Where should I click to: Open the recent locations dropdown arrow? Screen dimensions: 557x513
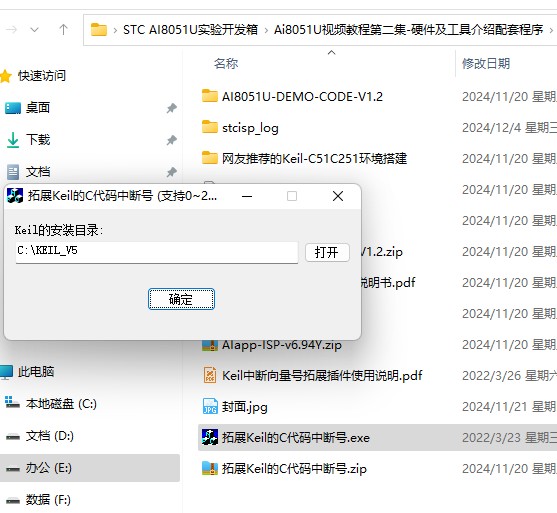click(34, 29)
